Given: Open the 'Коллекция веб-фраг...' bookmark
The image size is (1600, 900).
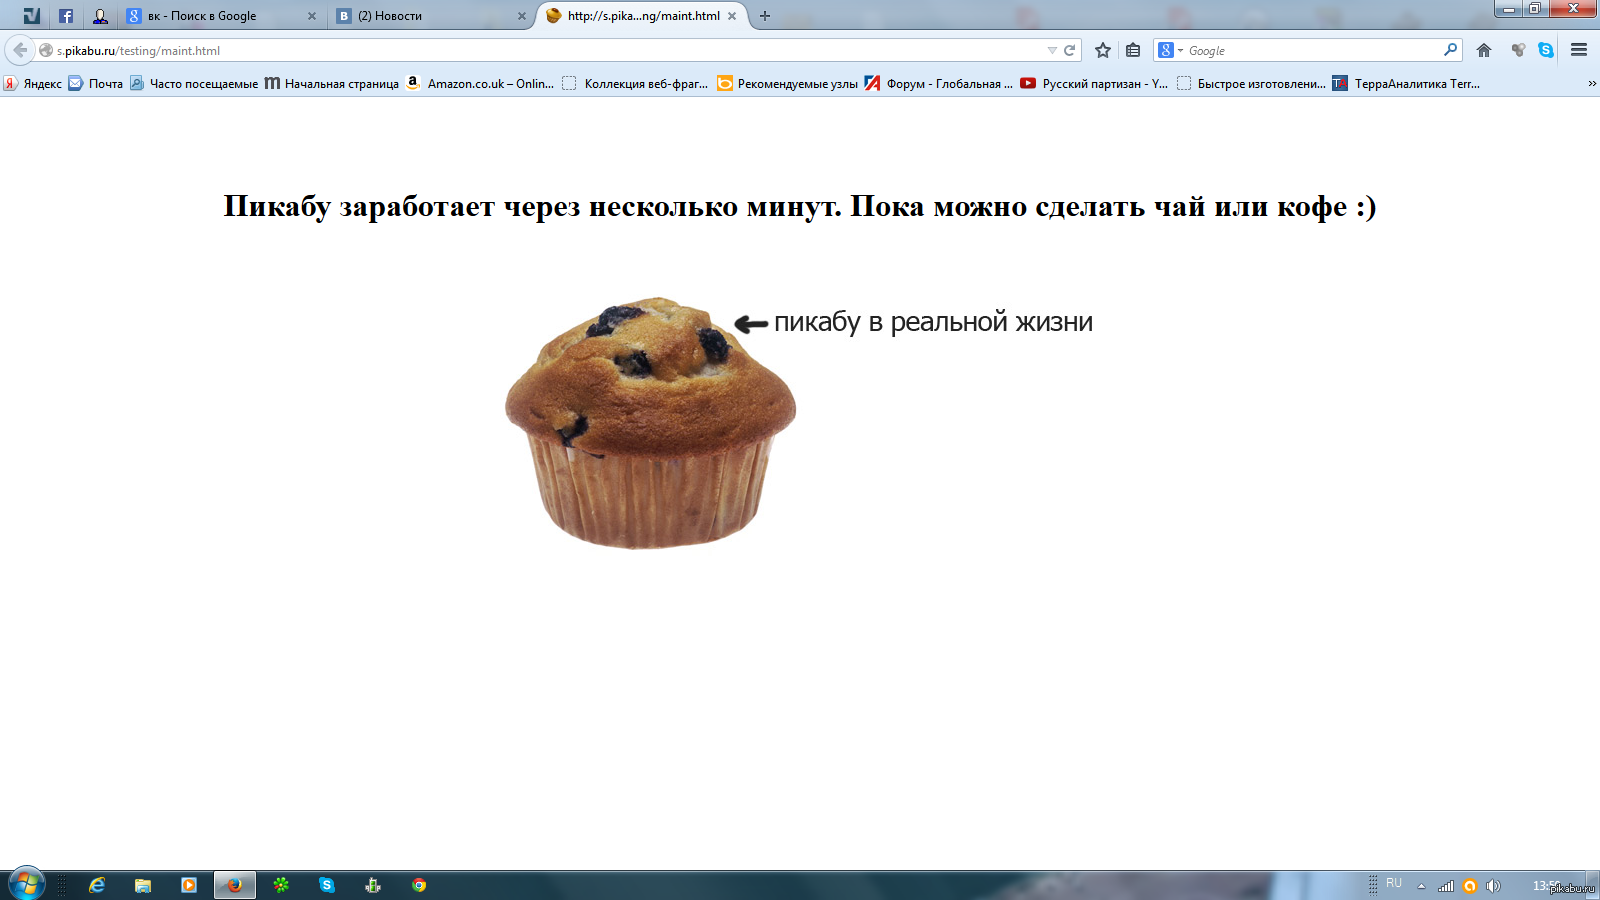Looking at the screenshot, I should coord(634,84).
